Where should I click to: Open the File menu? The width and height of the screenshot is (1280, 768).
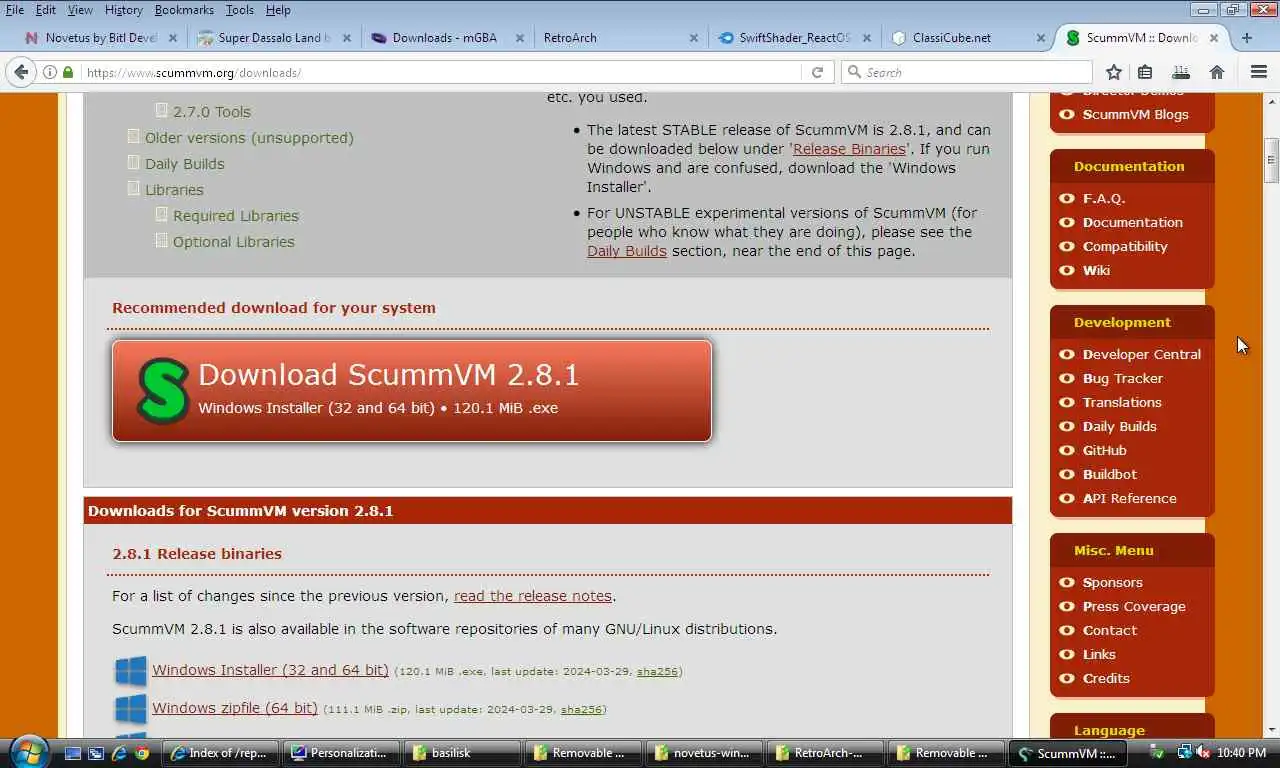[x=15, y=10]
